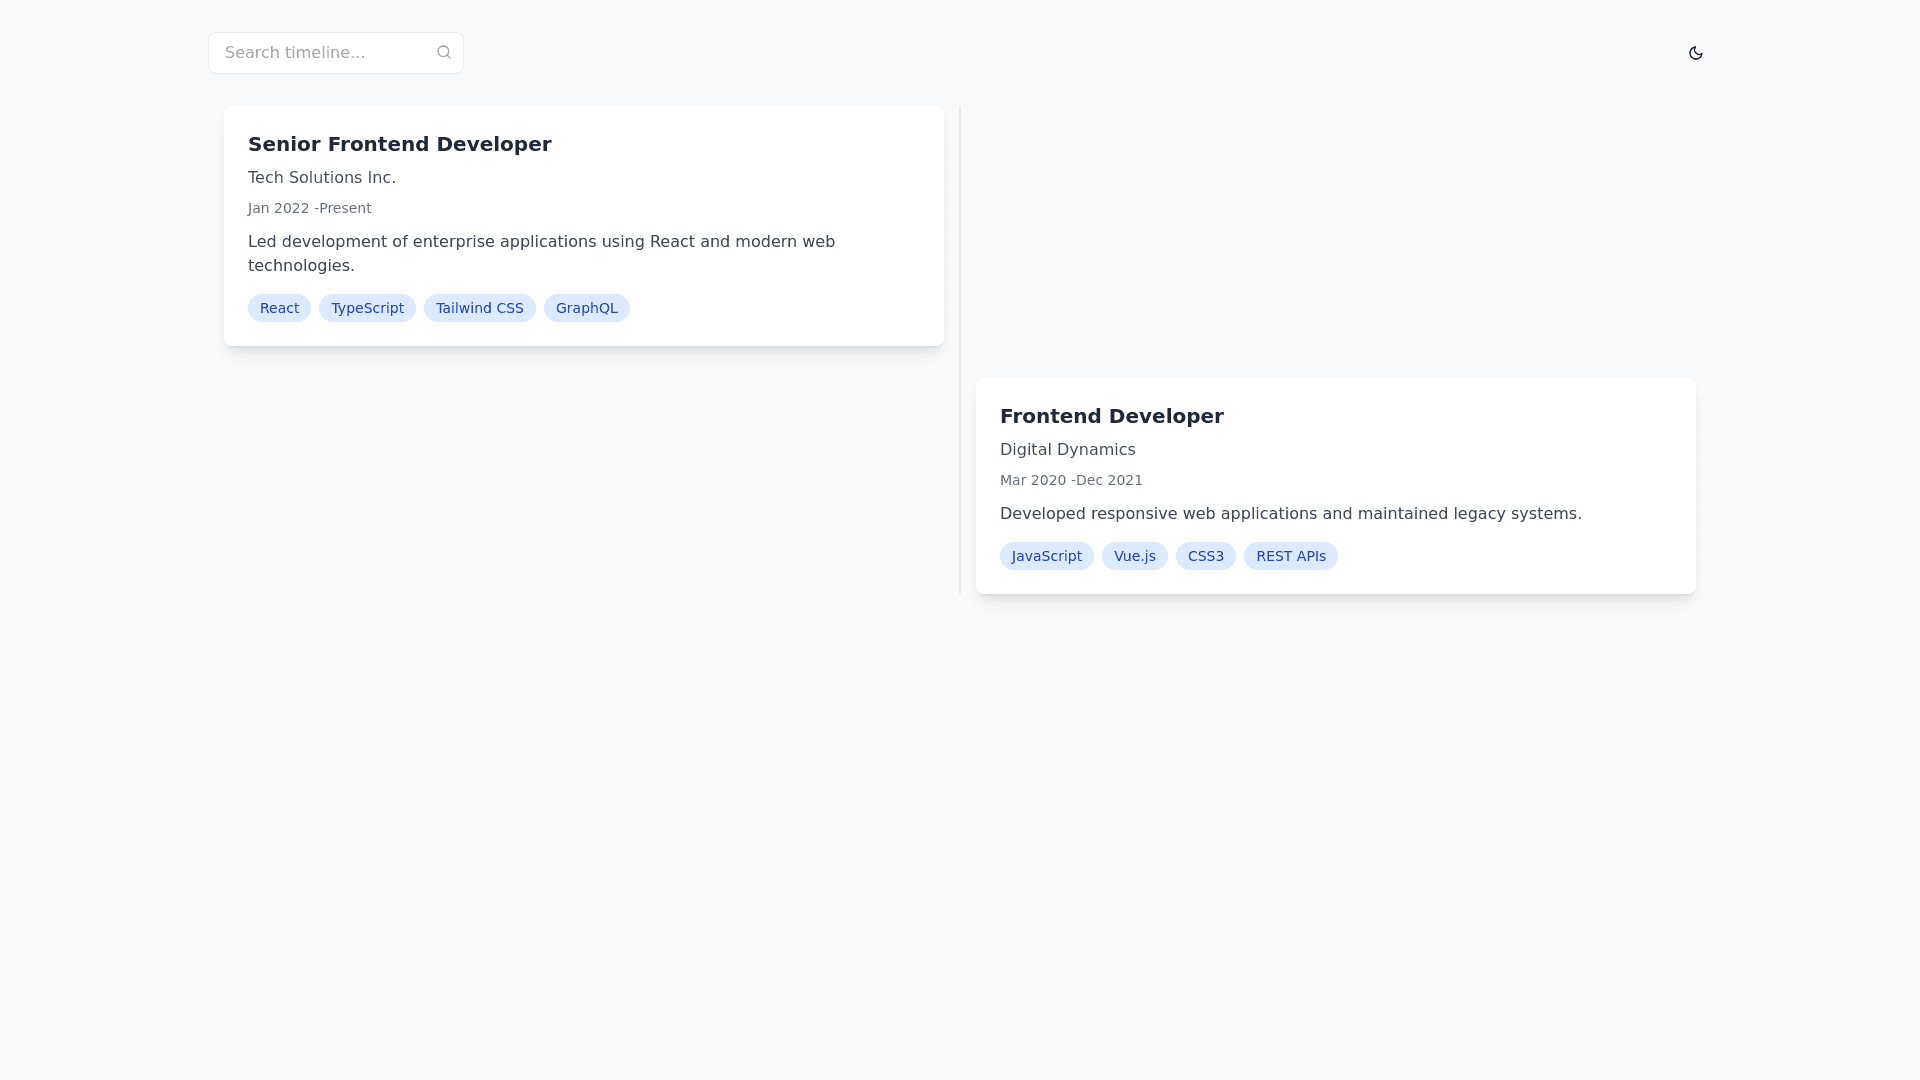Select the REST APIs tag
1920x1080 pixels.
[1290, 556]
